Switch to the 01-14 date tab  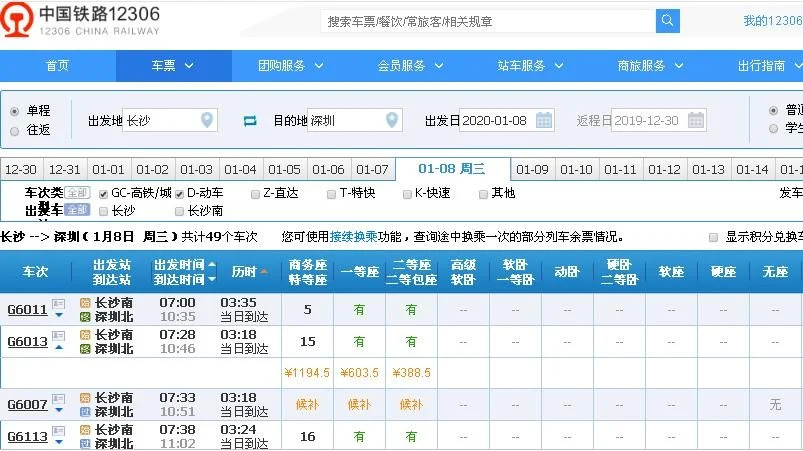pos(752,169)
